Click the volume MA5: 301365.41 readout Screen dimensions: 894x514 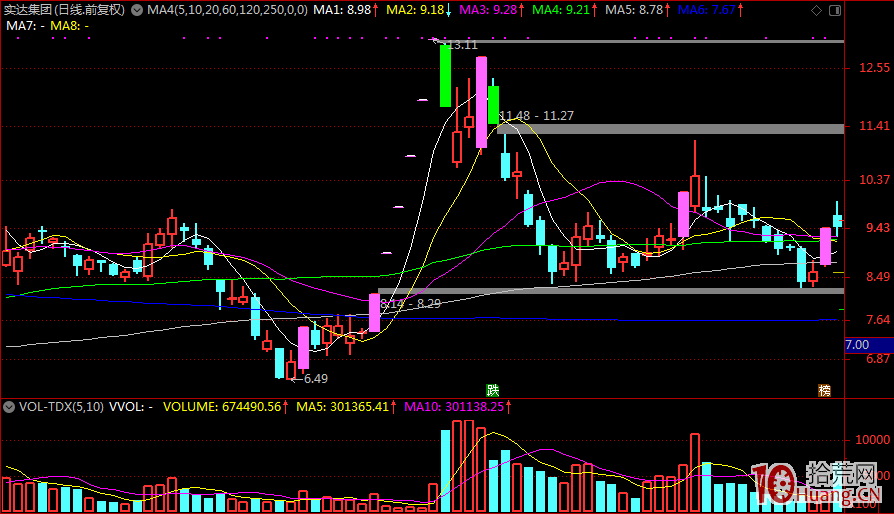pos(342,407)
